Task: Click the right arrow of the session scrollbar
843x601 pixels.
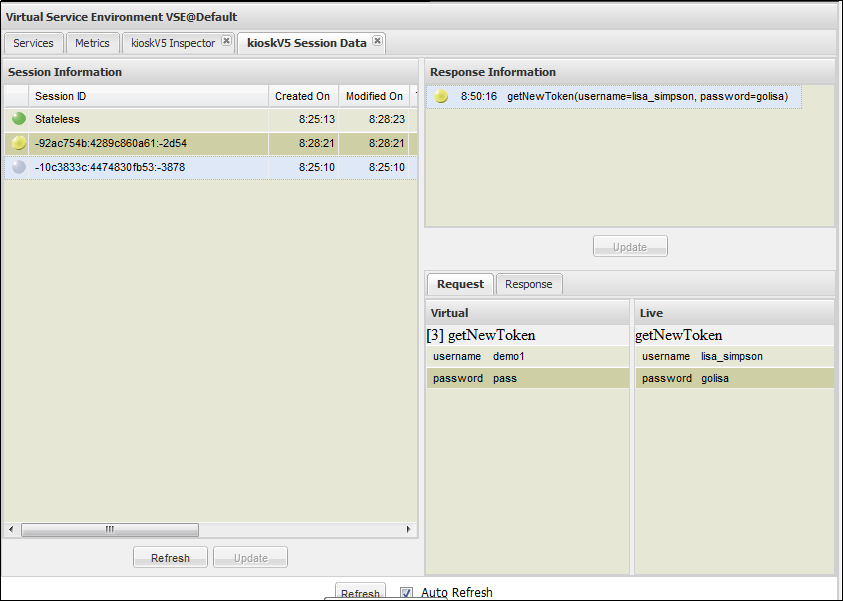Action: click(x=409, y=530)
